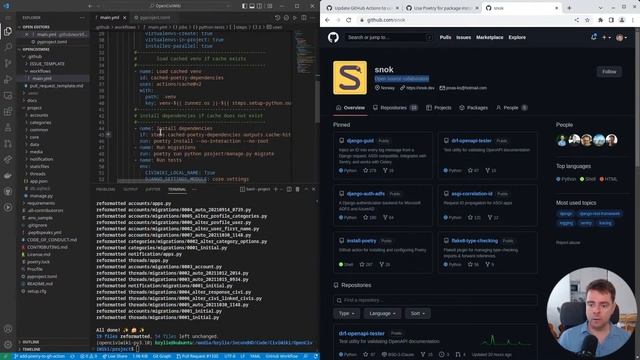
Task: Expand the ISSUE_TEMPLATE folder
Action: (47, 64)
